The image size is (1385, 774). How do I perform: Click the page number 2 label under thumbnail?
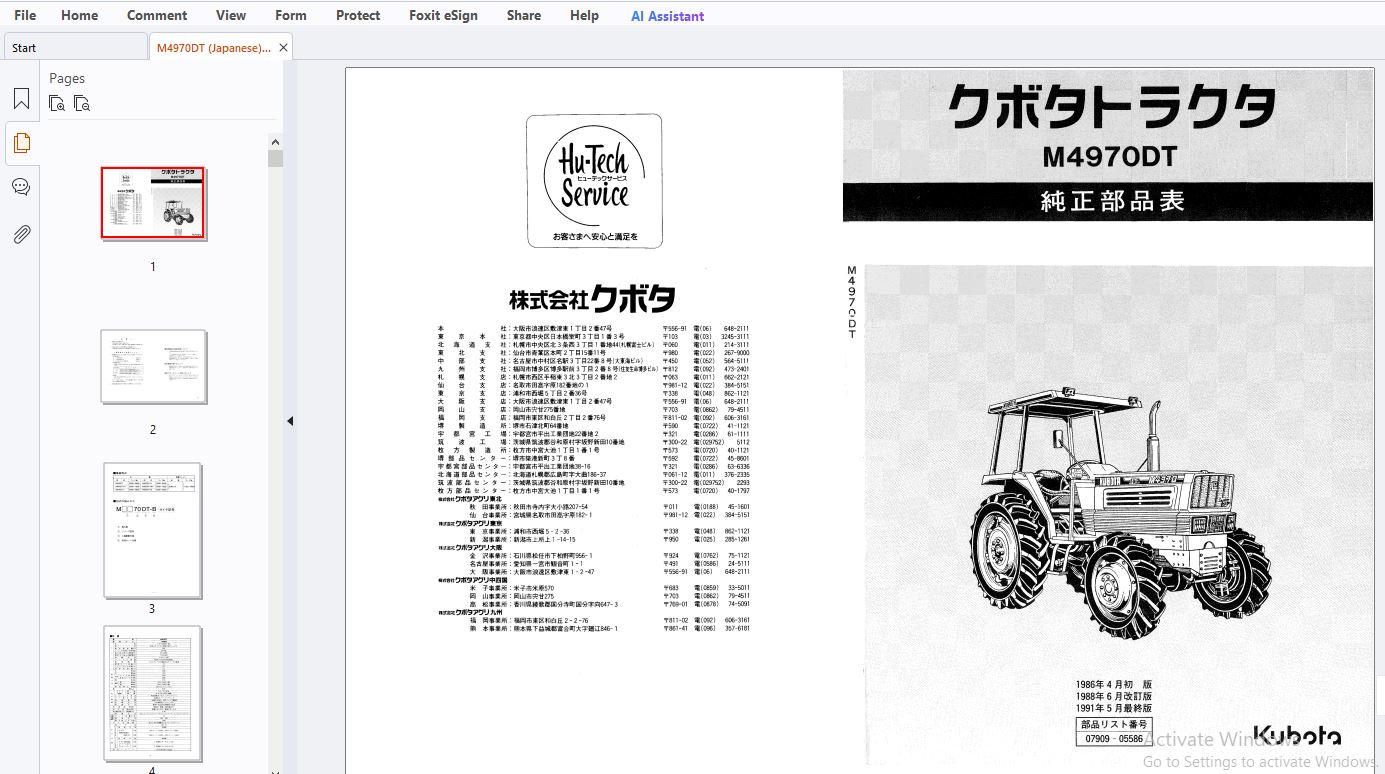click(x=153, y=430)
